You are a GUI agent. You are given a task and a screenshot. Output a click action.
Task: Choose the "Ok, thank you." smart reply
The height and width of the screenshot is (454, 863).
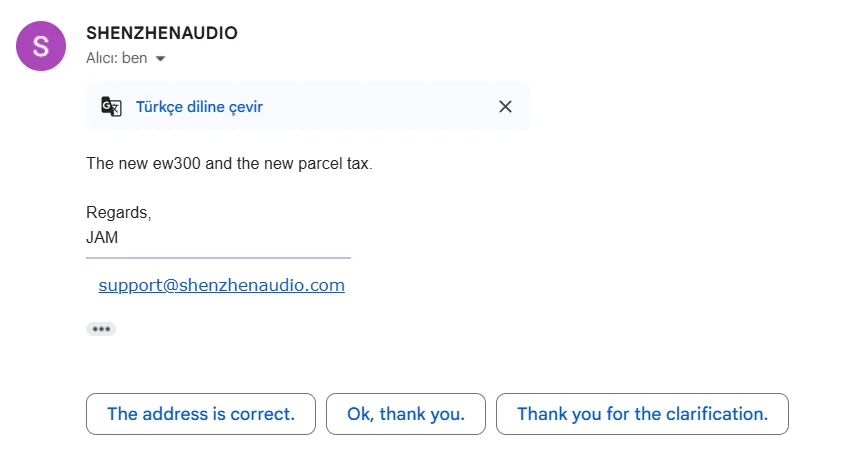tap(406, 414)
